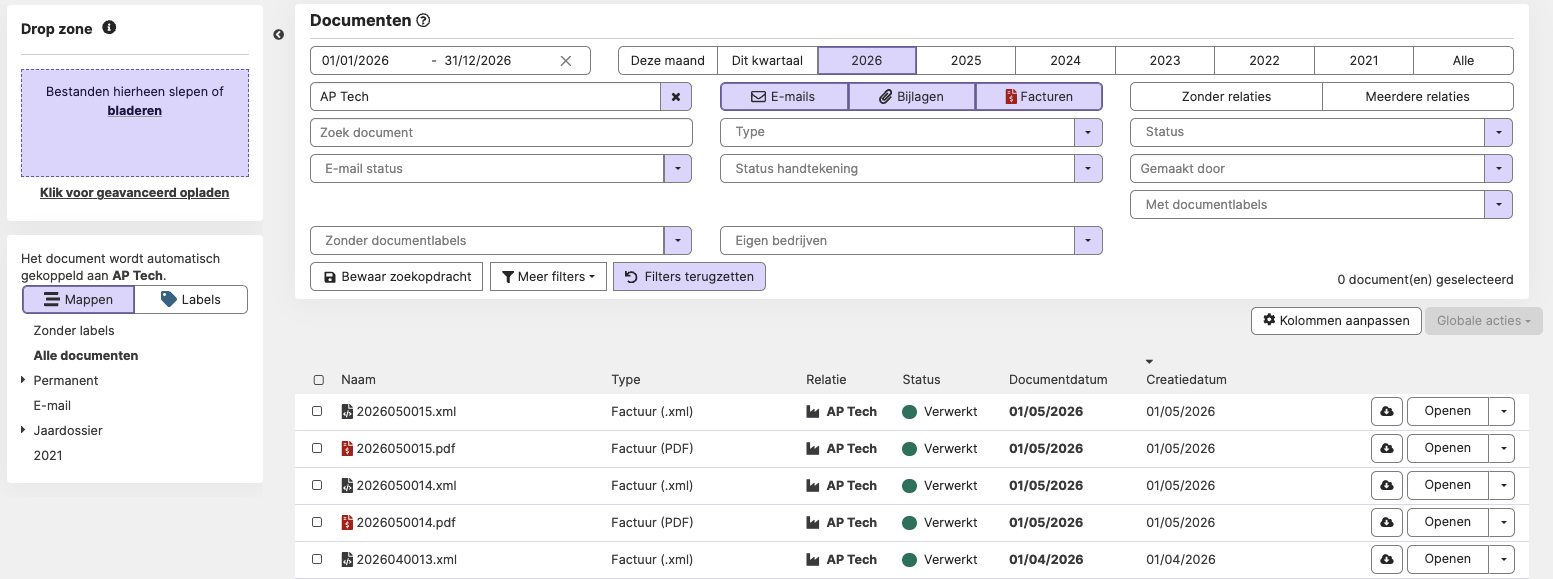
Task: Click the PDF file icon of 2026050014.pdf
Action: tap(347, 522)
